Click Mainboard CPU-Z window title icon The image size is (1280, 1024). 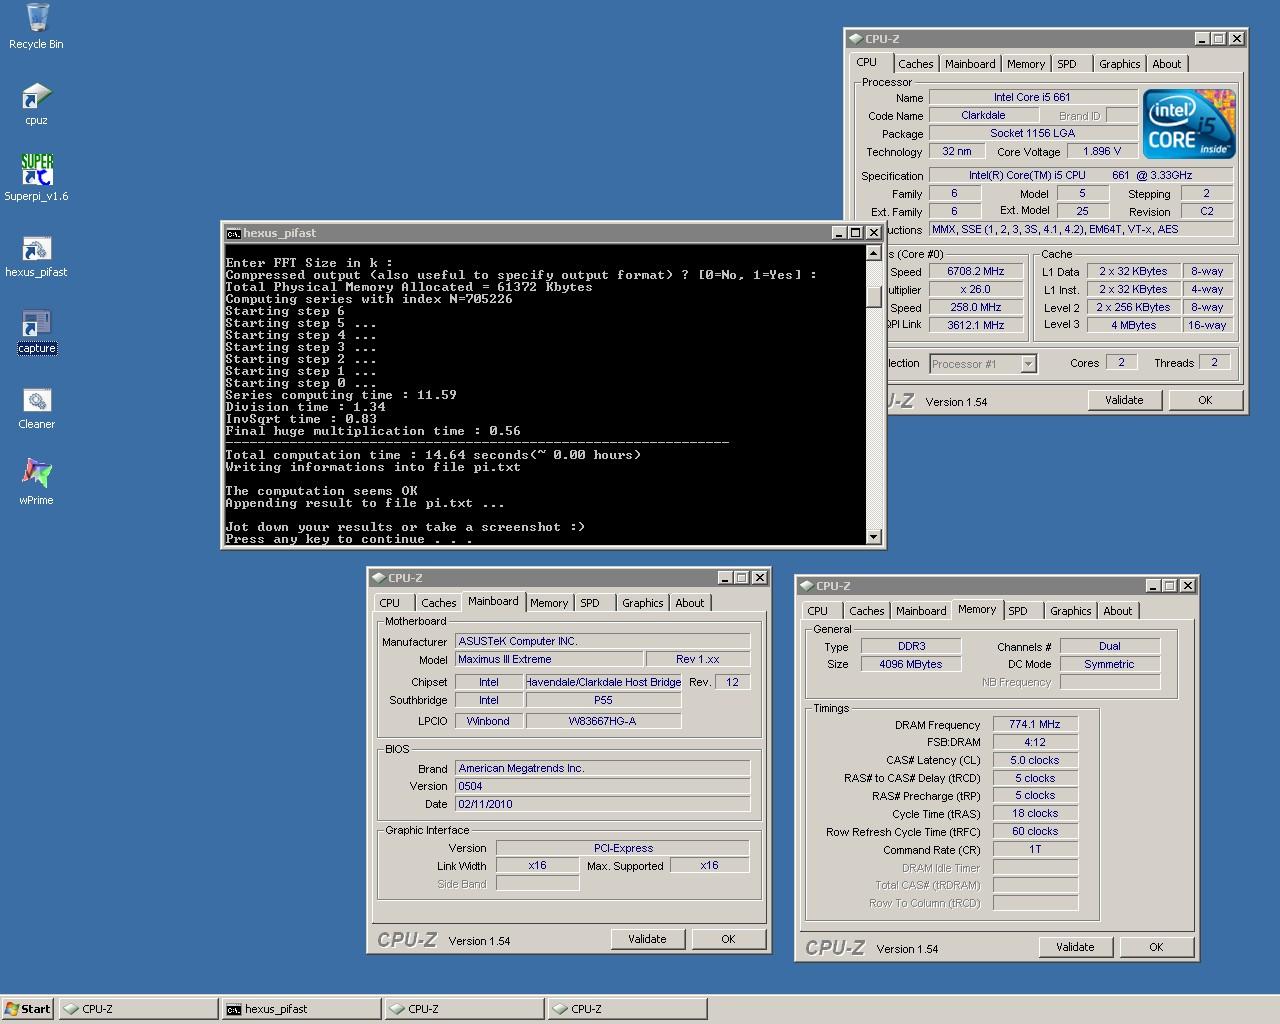click(x=378, y=578)
